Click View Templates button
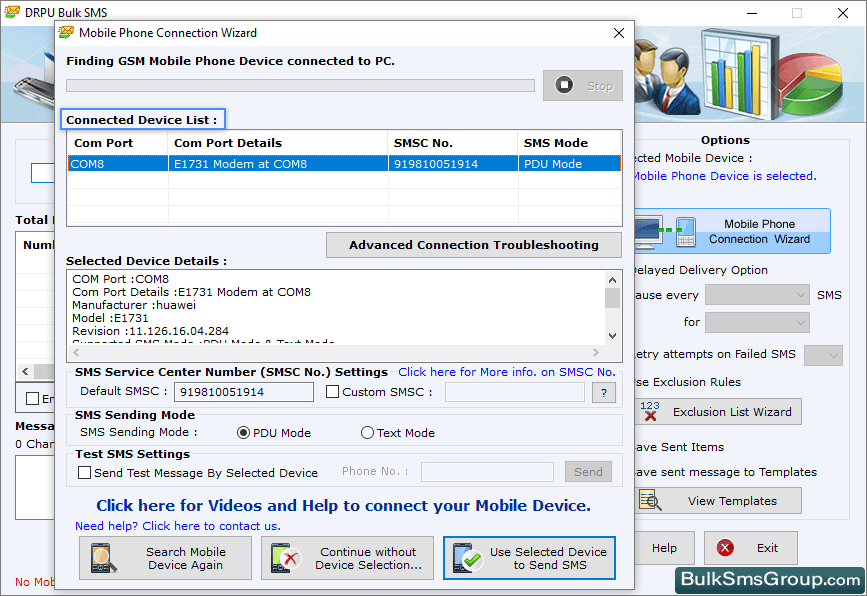867x596 pixels. pos(718,501)
